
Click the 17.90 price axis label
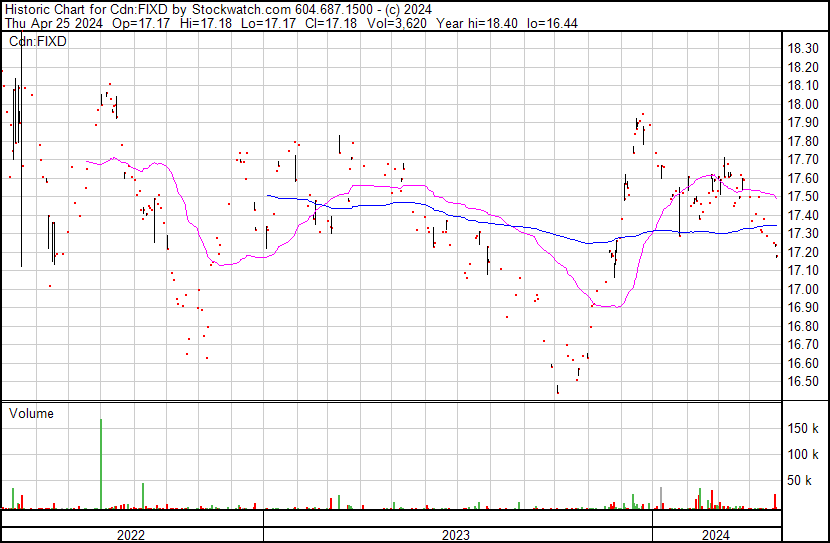point(803,123)
